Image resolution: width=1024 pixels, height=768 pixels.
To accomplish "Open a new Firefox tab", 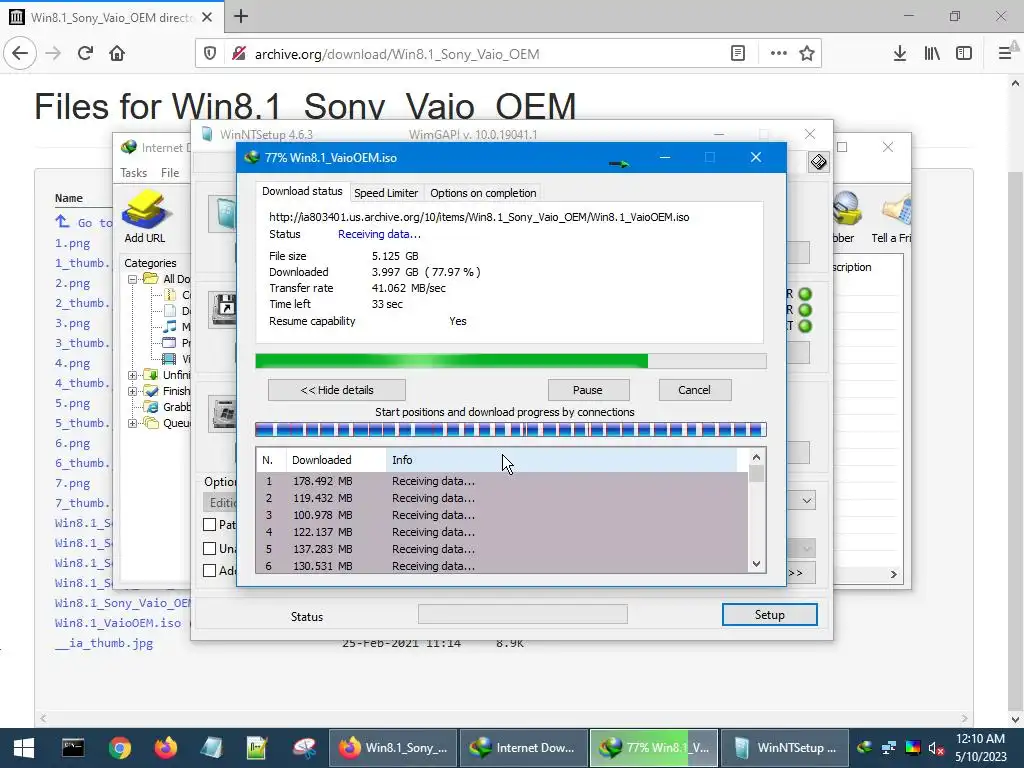I will (x=241, y=16).
